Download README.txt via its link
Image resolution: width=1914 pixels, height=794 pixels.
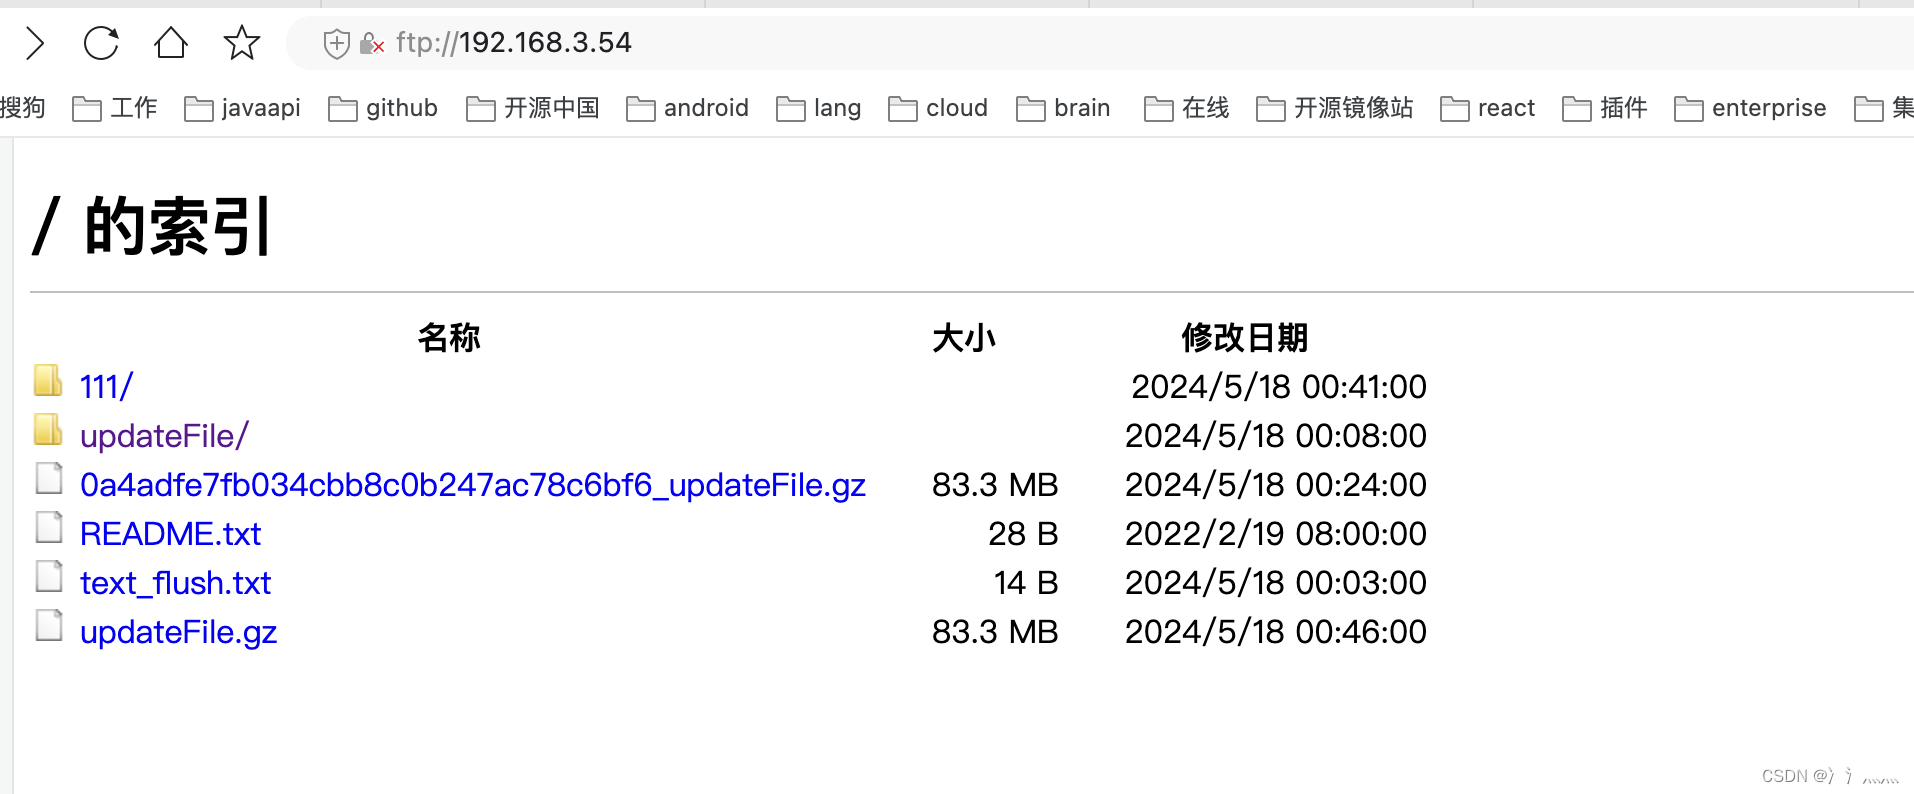click(x=170, y=534)
